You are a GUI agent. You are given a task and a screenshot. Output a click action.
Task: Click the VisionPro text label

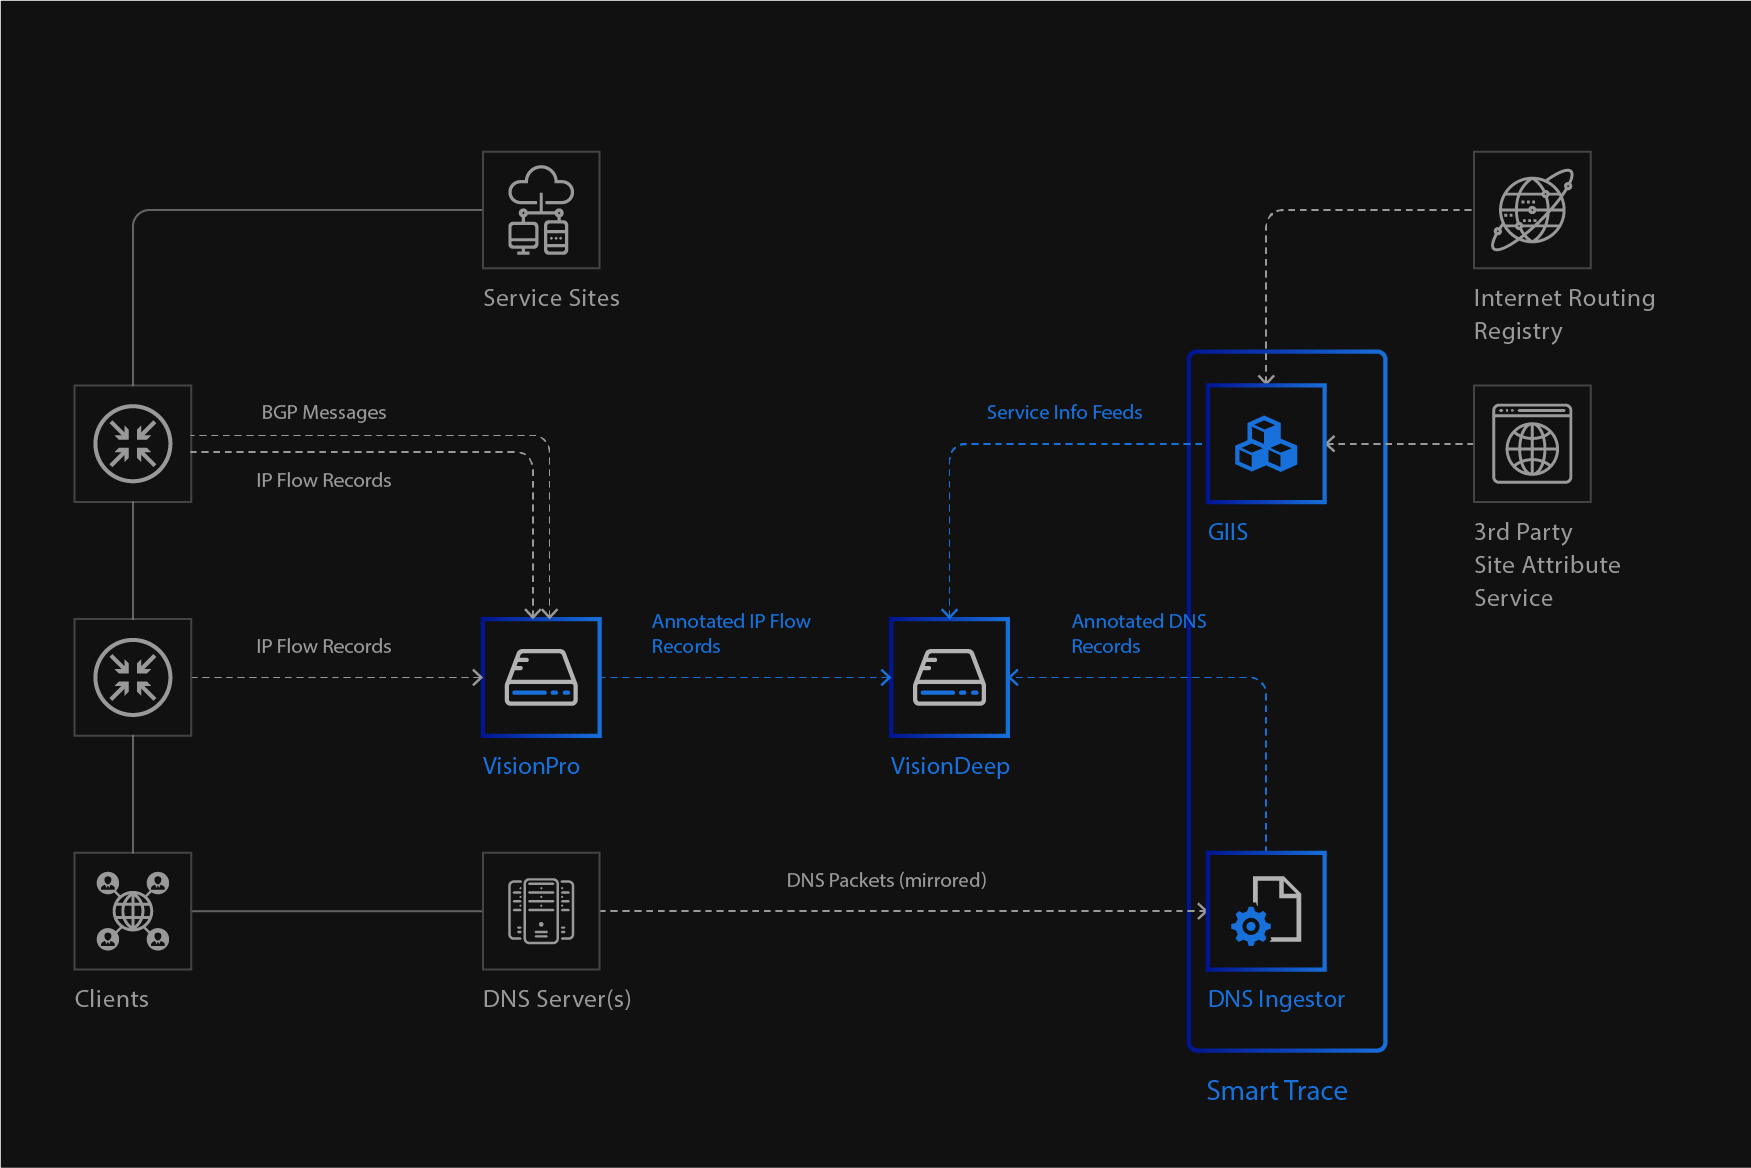pyautogui.click(x=531, y=766)
